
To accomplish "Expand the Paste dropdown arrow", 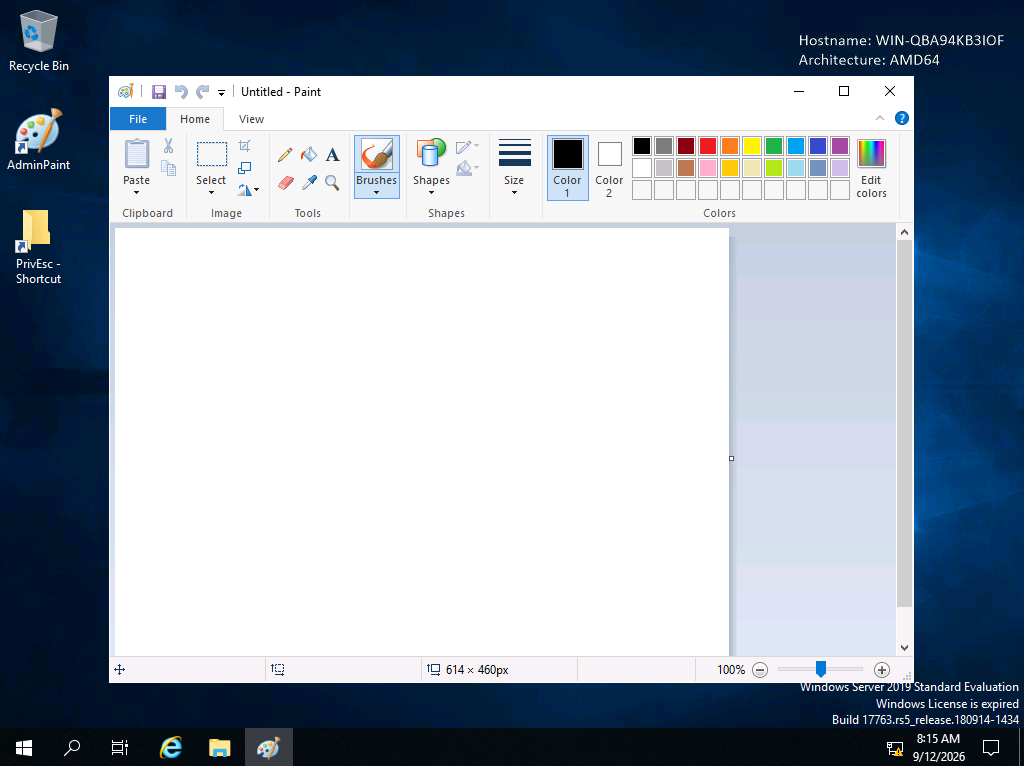I will [x=136, y=193].
